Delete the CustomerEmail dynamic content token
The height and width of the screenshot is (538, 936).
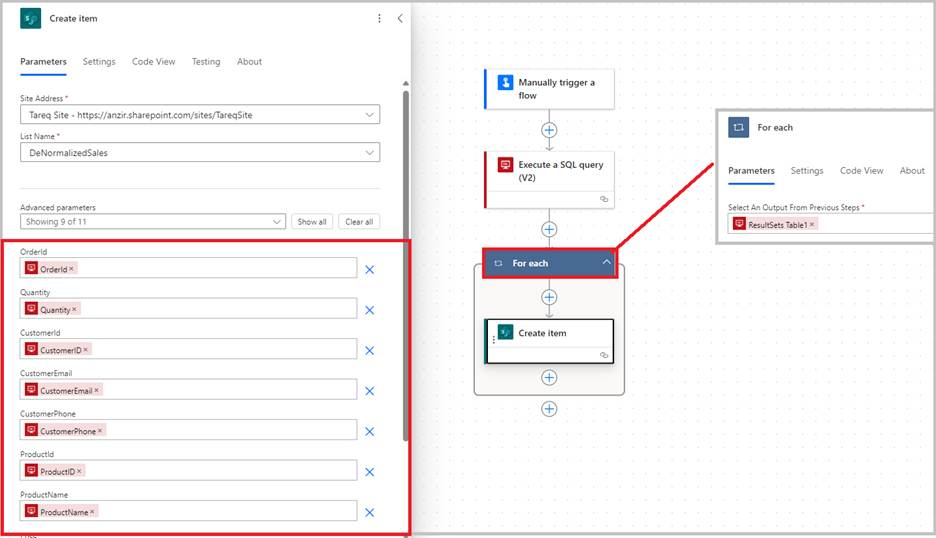[97, 391]
